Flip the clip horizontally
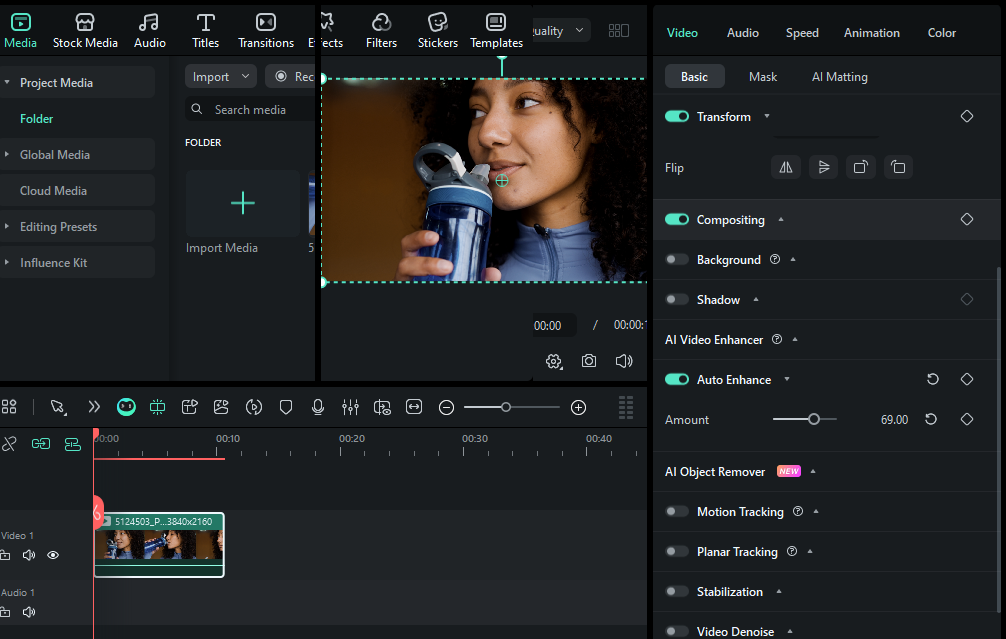This screenshot has width=1006, height=639. pos(786,167)
